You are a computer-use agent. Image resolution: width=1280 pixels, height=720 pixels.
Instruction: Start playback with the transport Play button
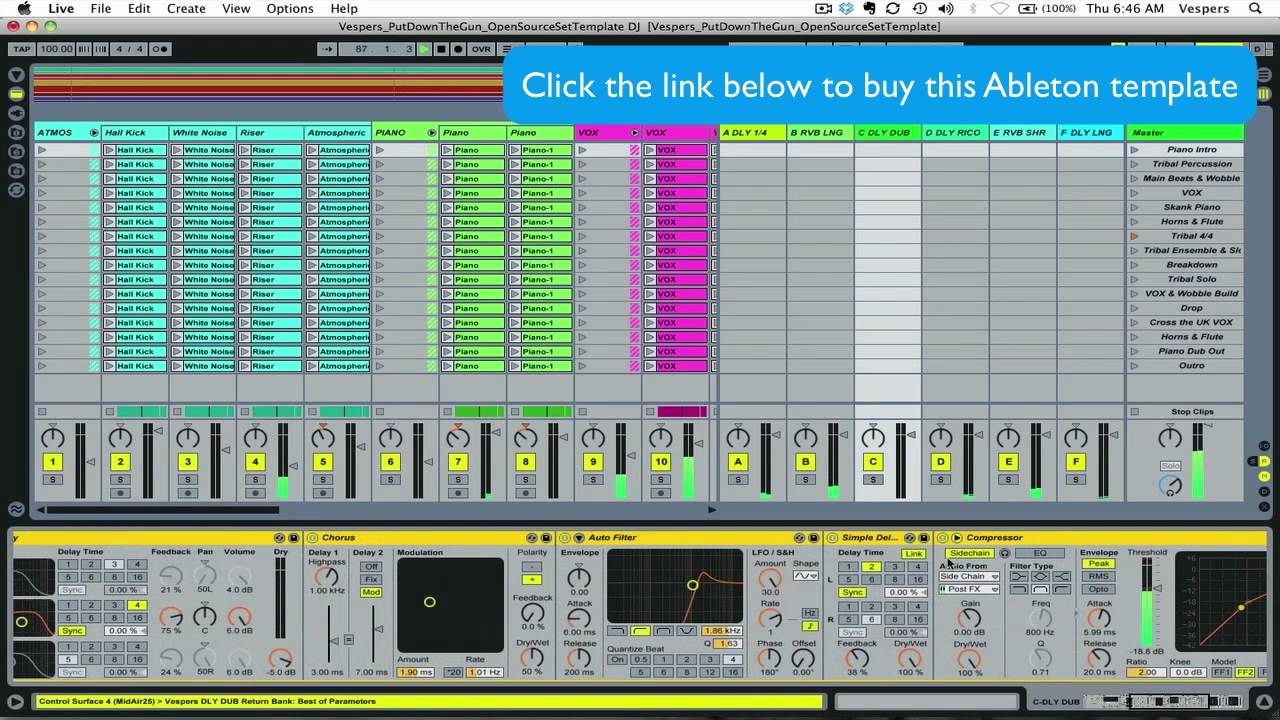coord(425,49)
